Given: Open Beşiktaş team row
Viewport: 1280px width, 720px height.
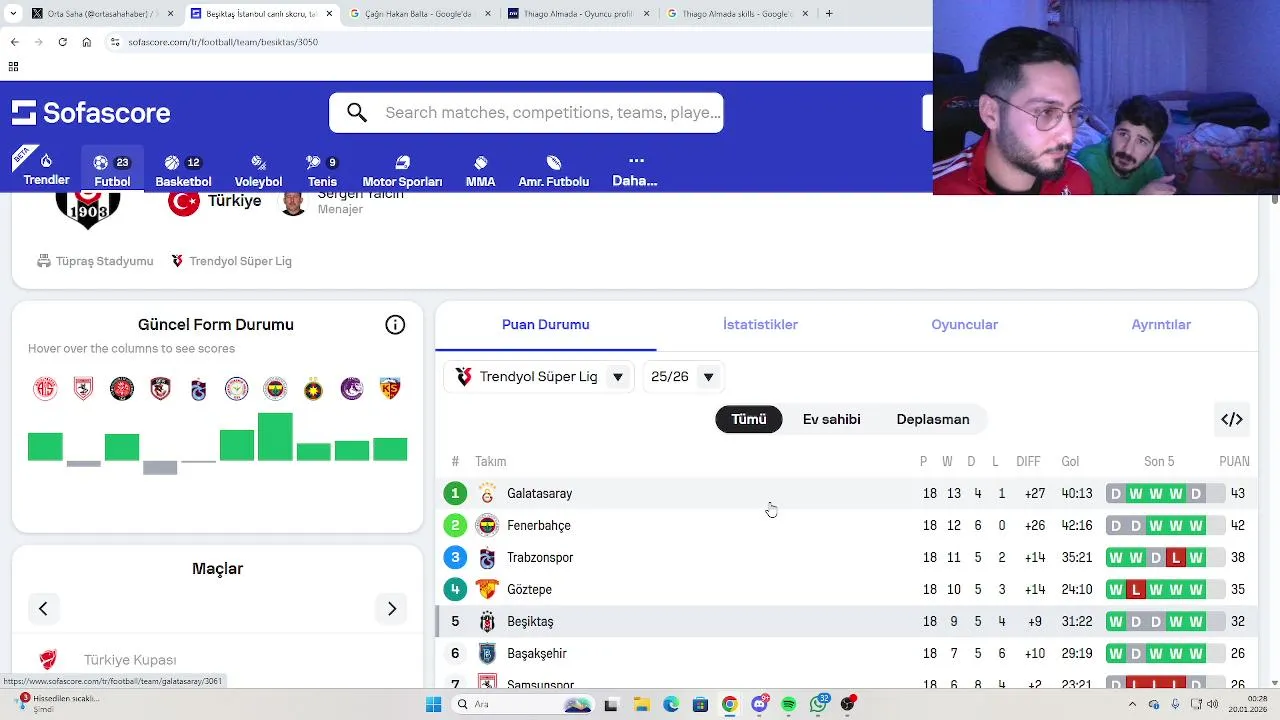Looking at the screenshot, I should (x=846, y=621).
